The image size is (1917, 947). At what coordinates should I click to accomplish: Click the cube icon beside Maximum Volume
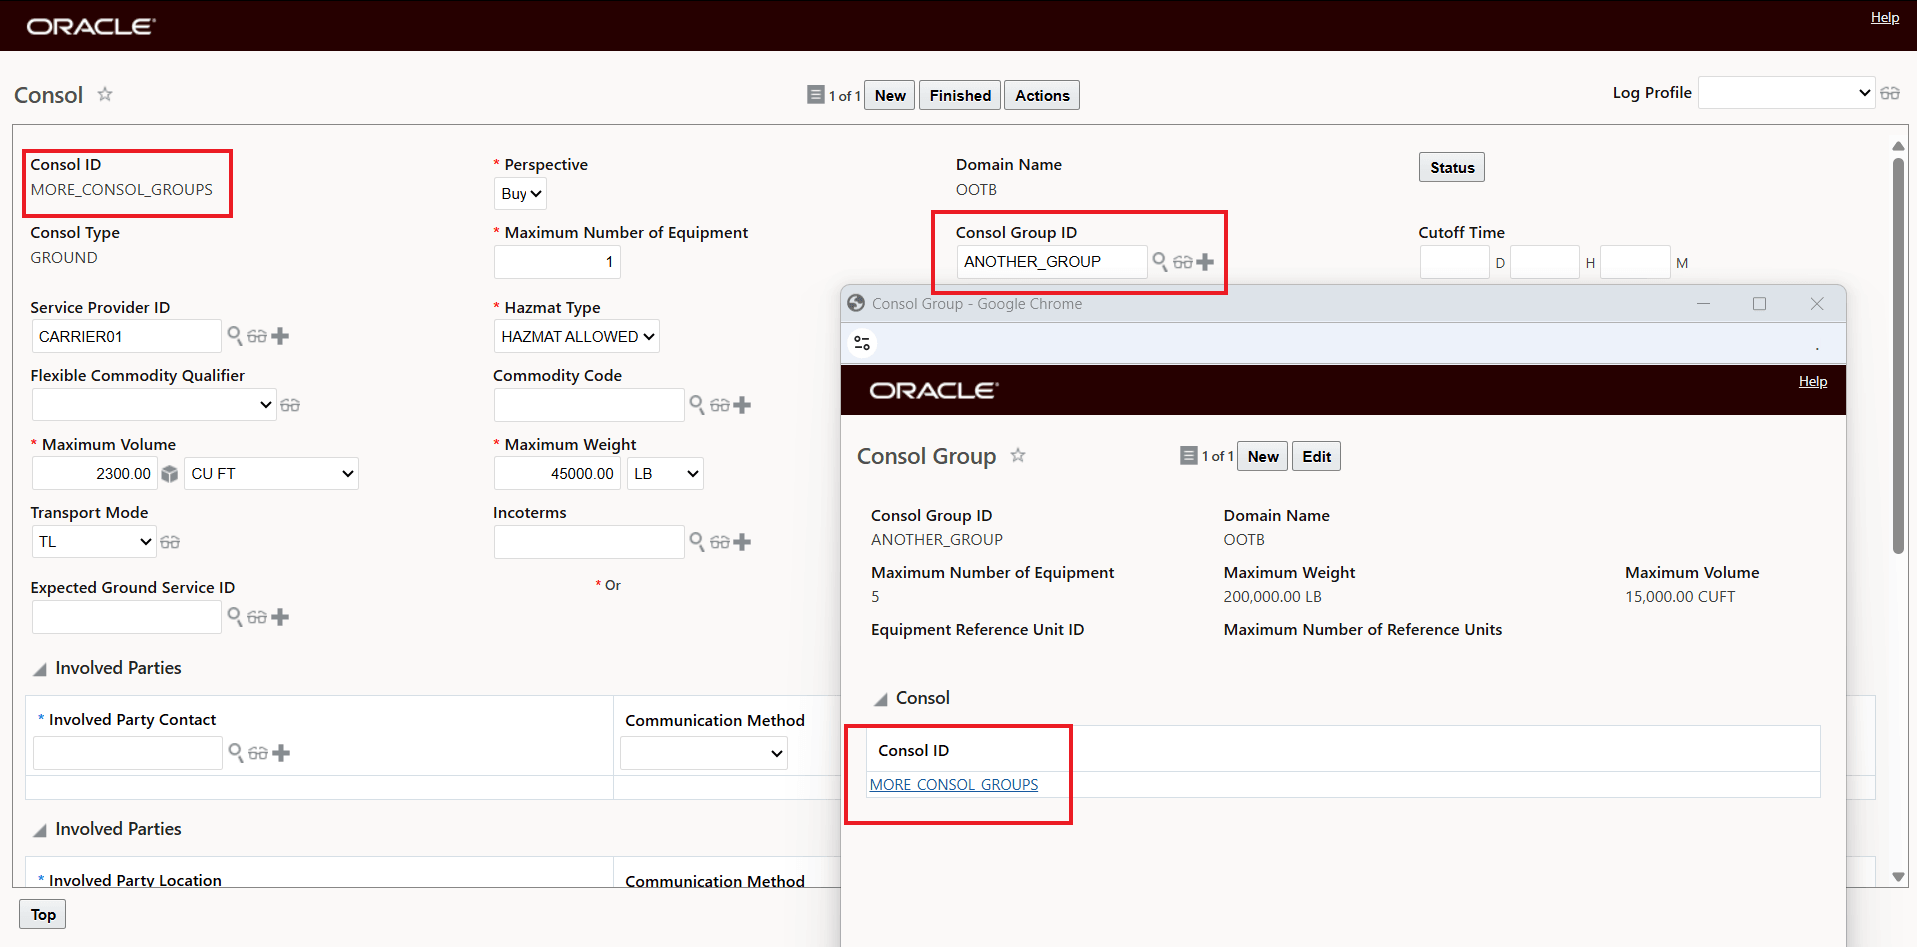coord(170,474)
